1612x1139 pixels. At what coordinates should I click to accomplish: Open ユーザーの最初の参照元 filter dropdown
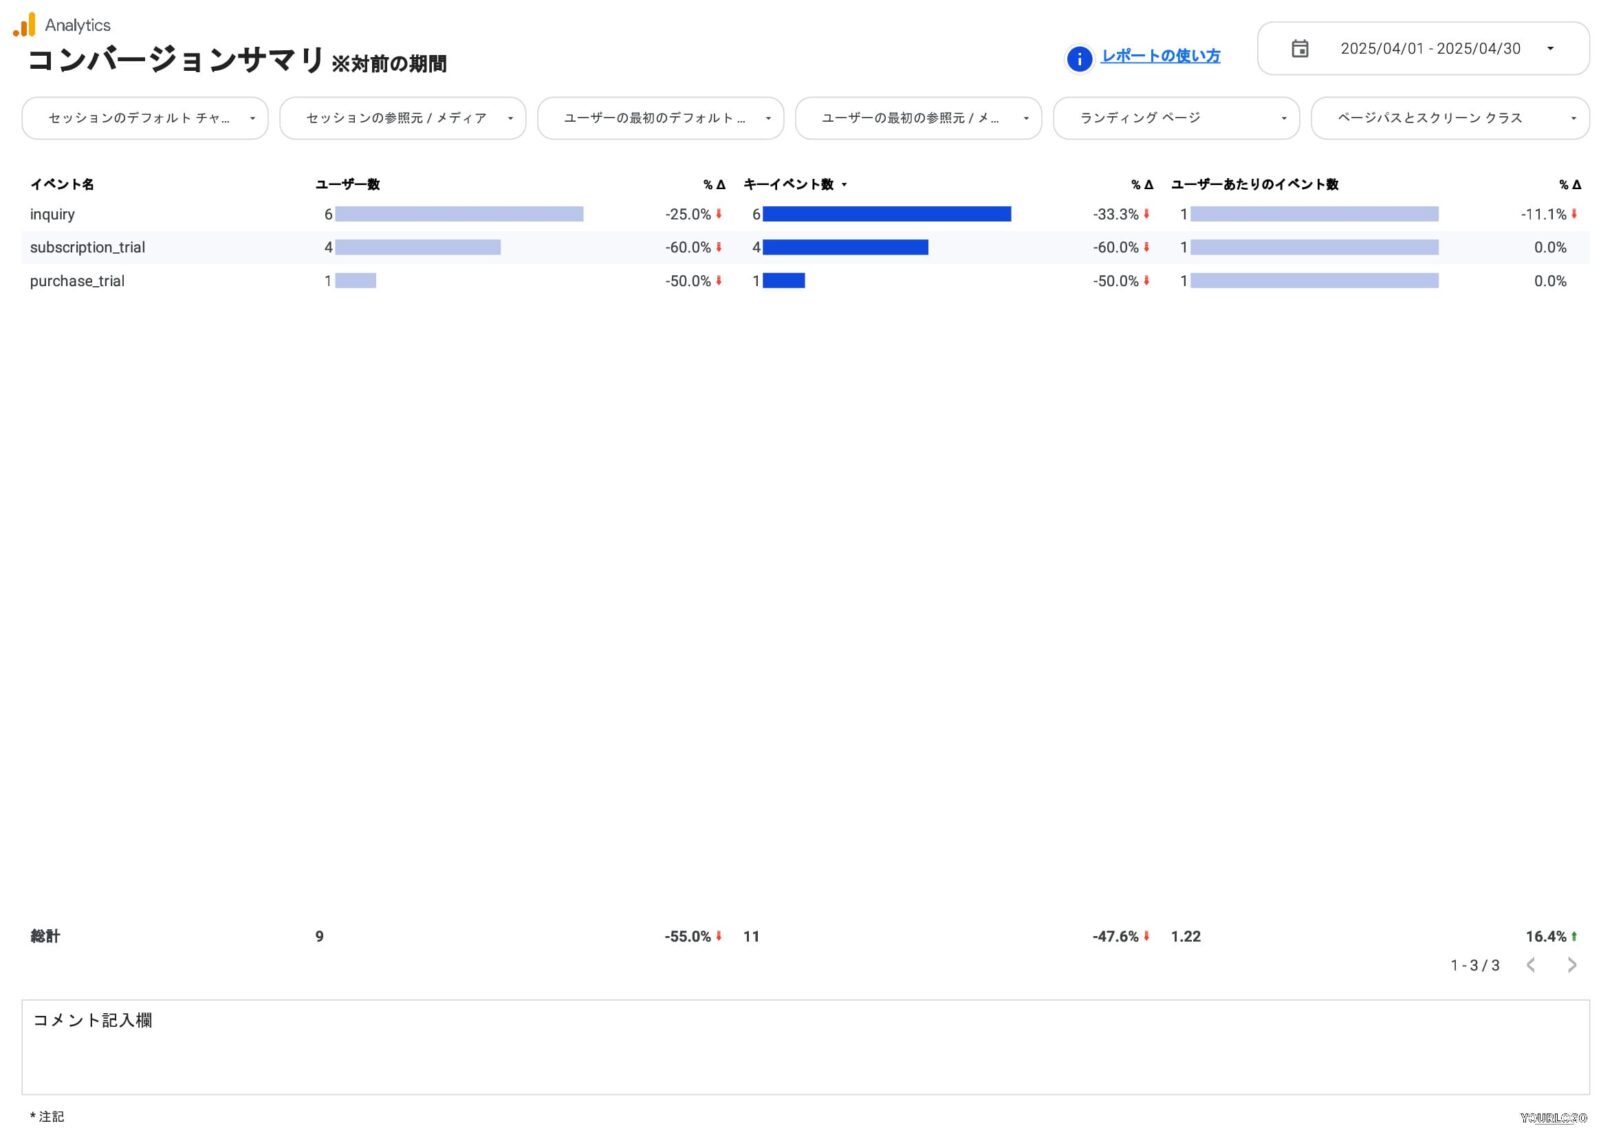click(x=918, y=118)
